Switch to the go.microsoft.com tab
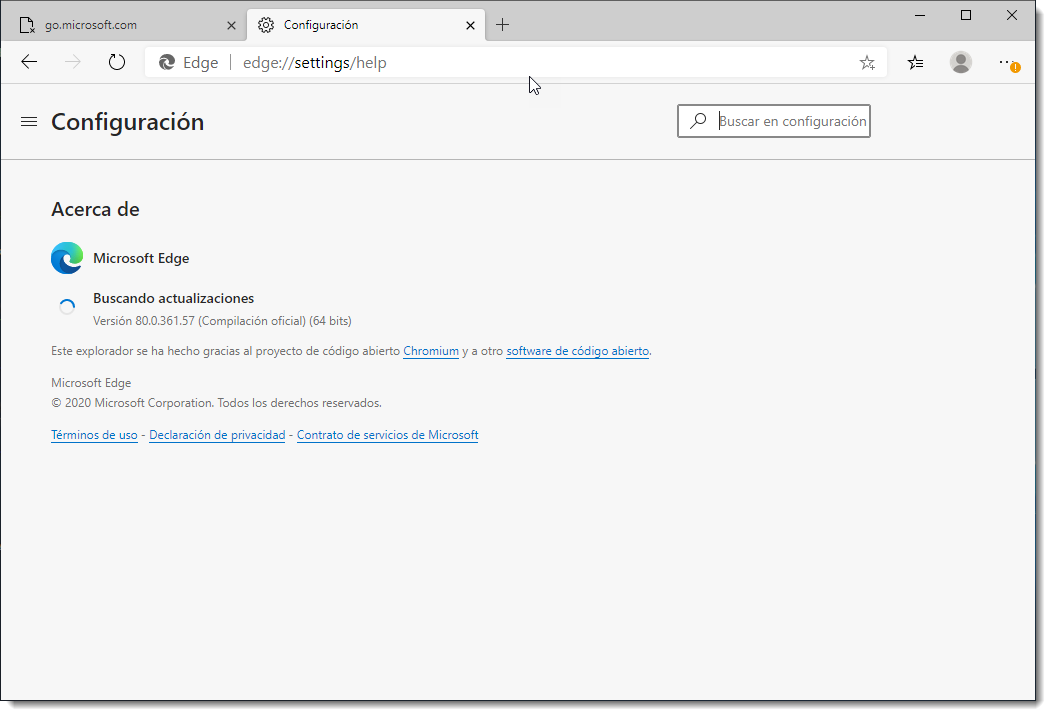The height and width of the screenshot is (716, 1051). [124, 25]
